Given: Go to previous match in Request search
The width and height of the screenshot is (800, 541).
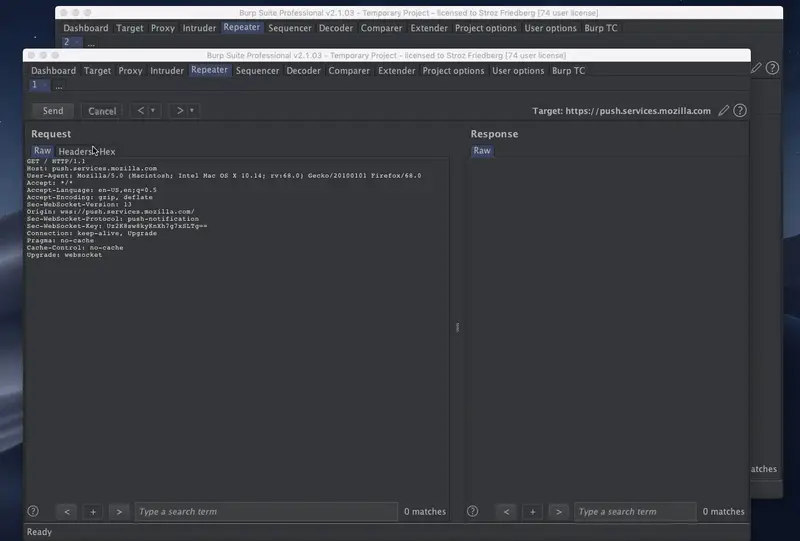Looking at the screenshot, I should (66, 511).
